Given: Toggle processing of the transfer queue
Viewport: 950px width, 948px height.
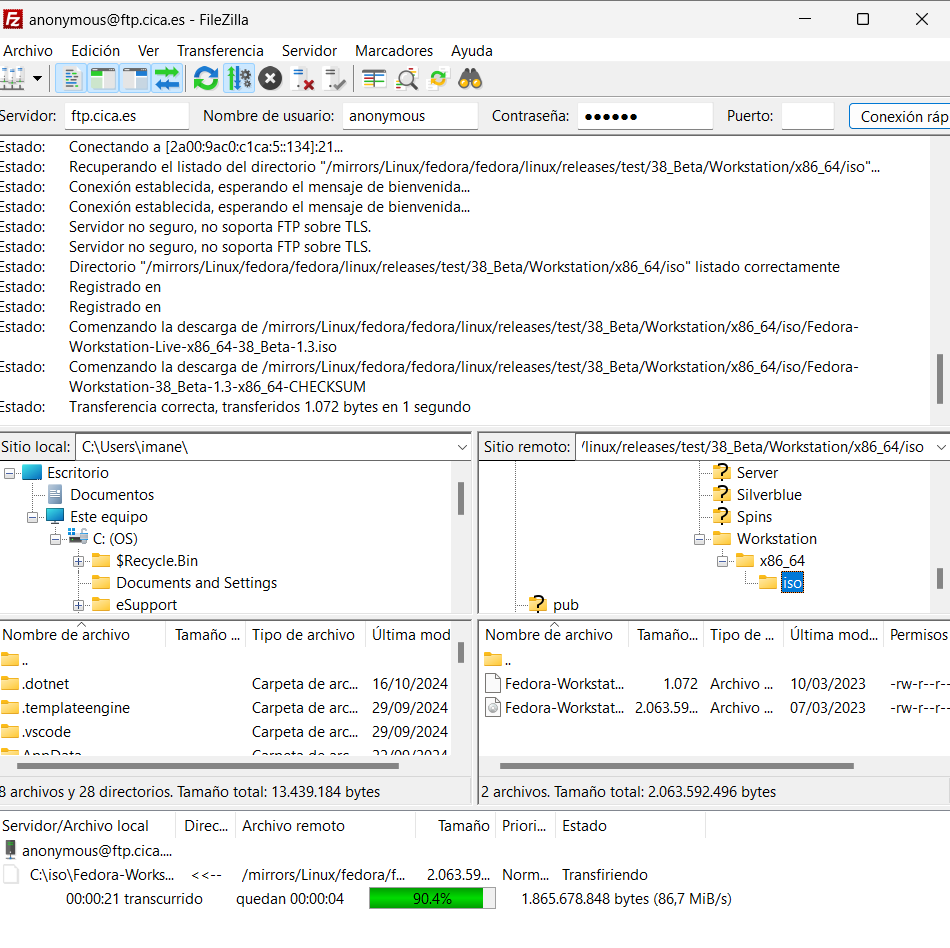Looking at the screenshot, I should coord(239,78).
